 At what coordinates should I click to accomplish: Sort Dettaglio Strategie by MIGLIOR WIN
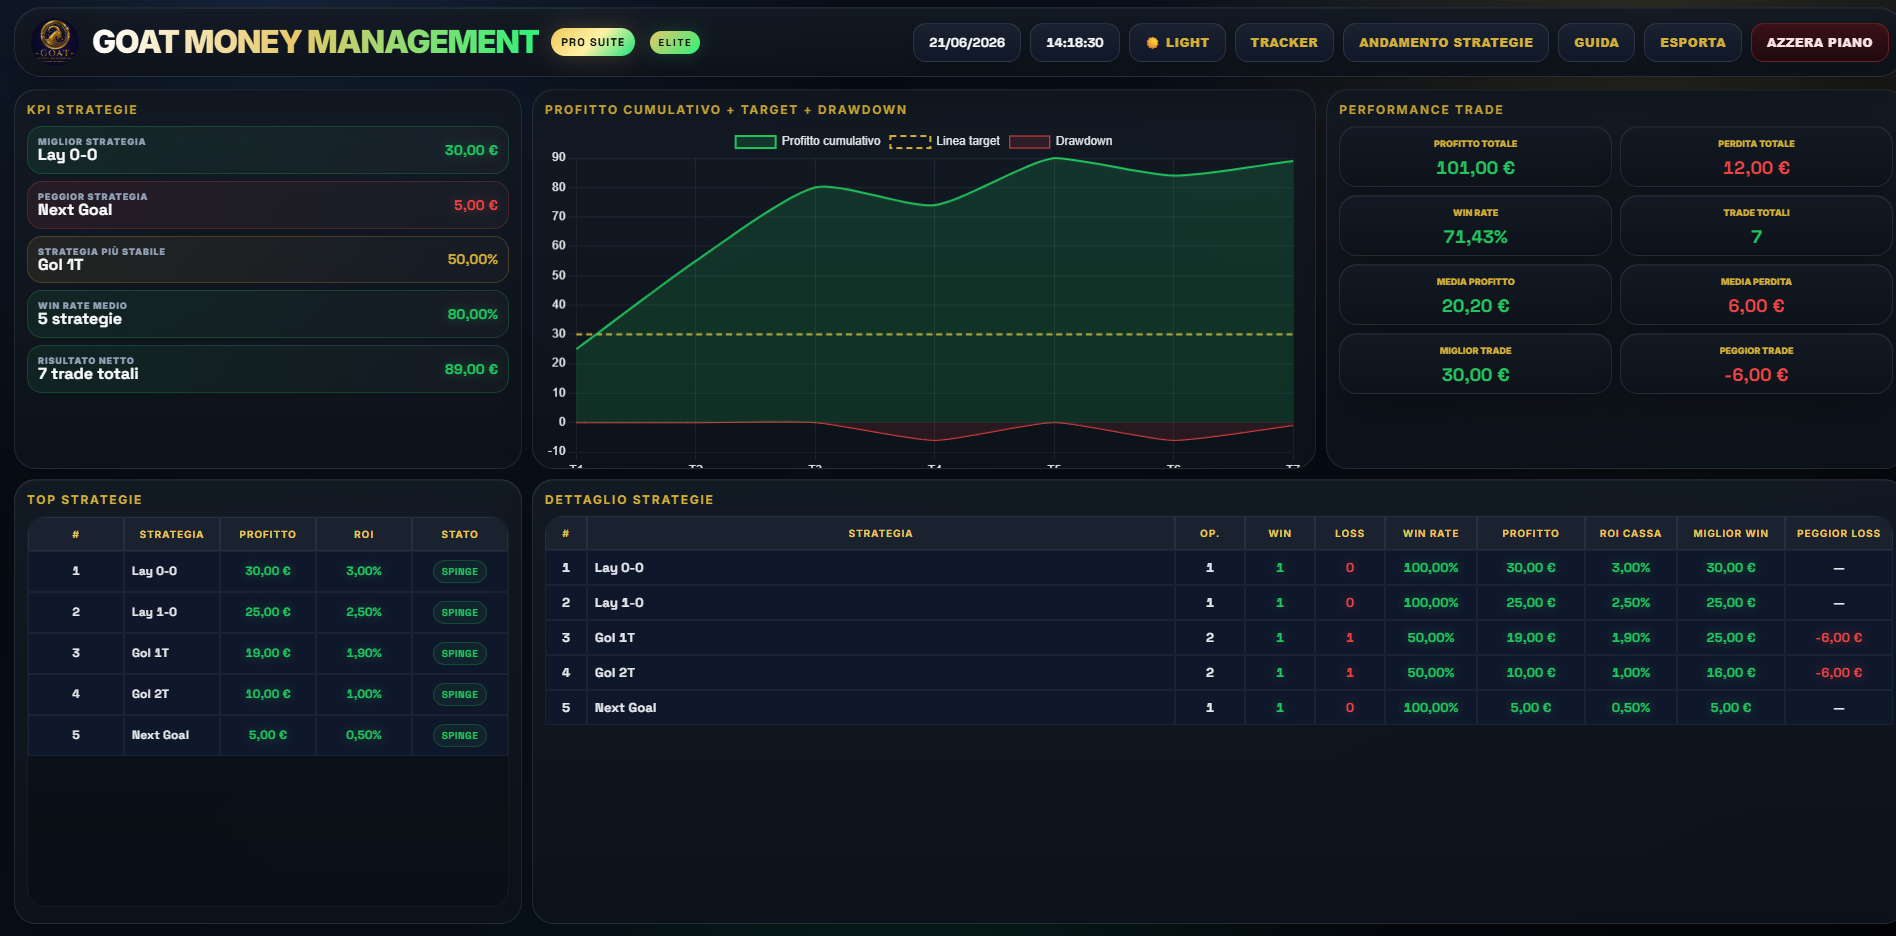click(x=1730, y=534)
